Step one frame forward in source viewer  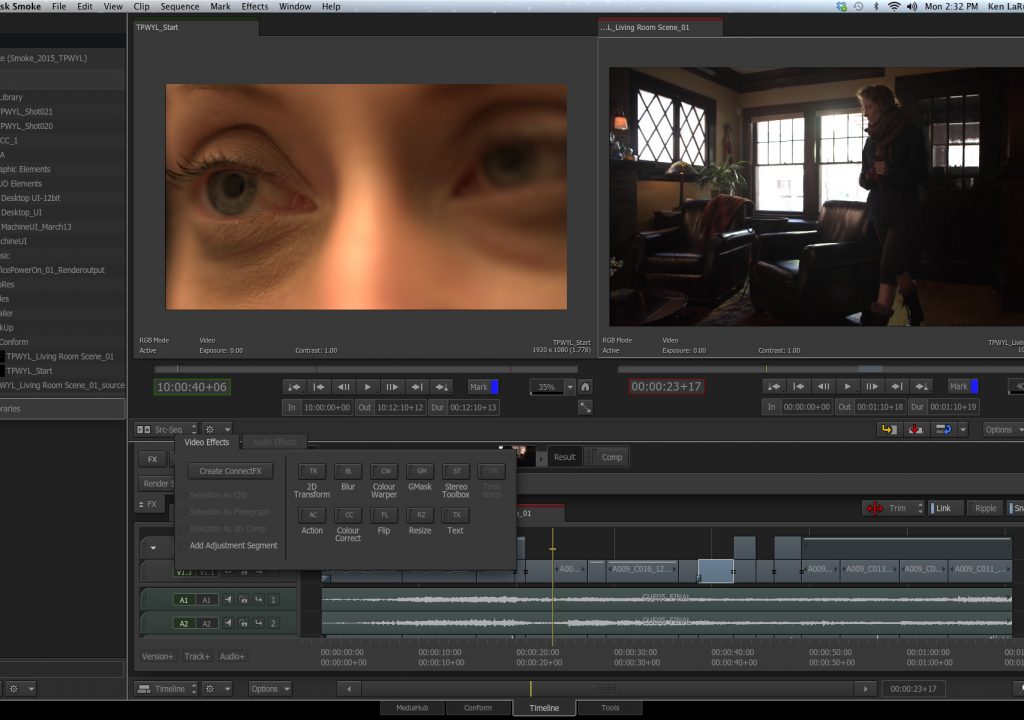(x=392, y=387)
